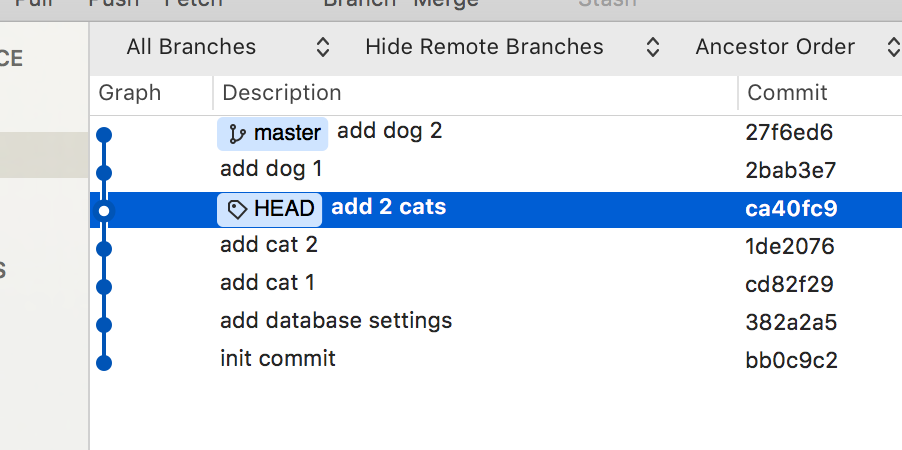Click the HEAD tag icon

pyautogui.click(x=237, y=209)
